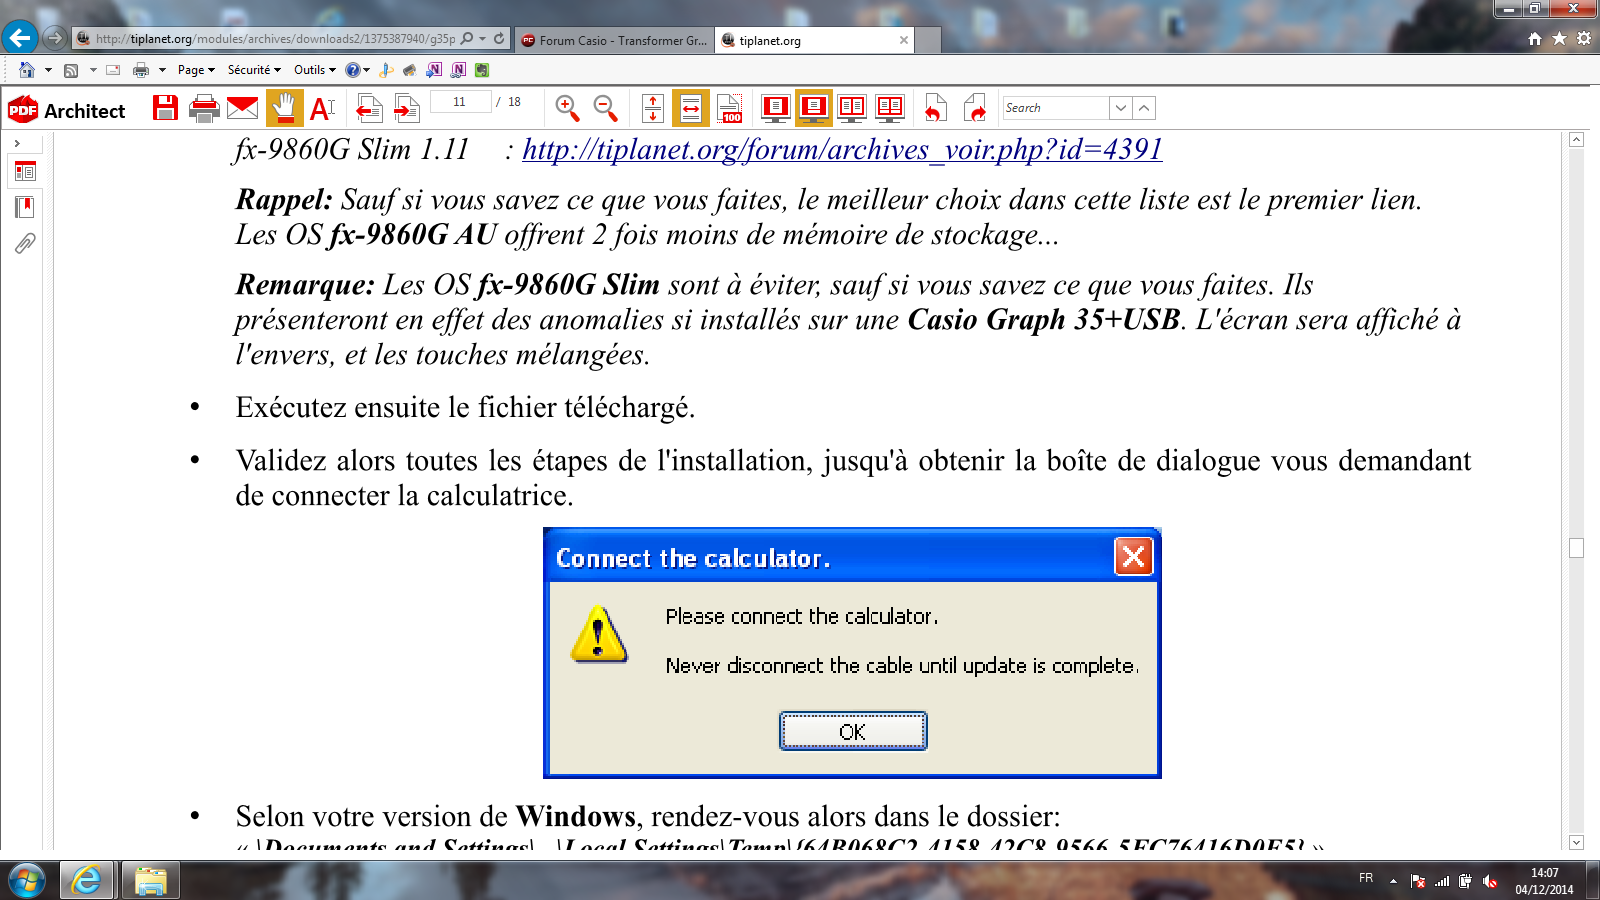Viewport: 1600px width, 900px height.
Task: Open the attachments paperclip panel
Action: [x=25, y=243]
